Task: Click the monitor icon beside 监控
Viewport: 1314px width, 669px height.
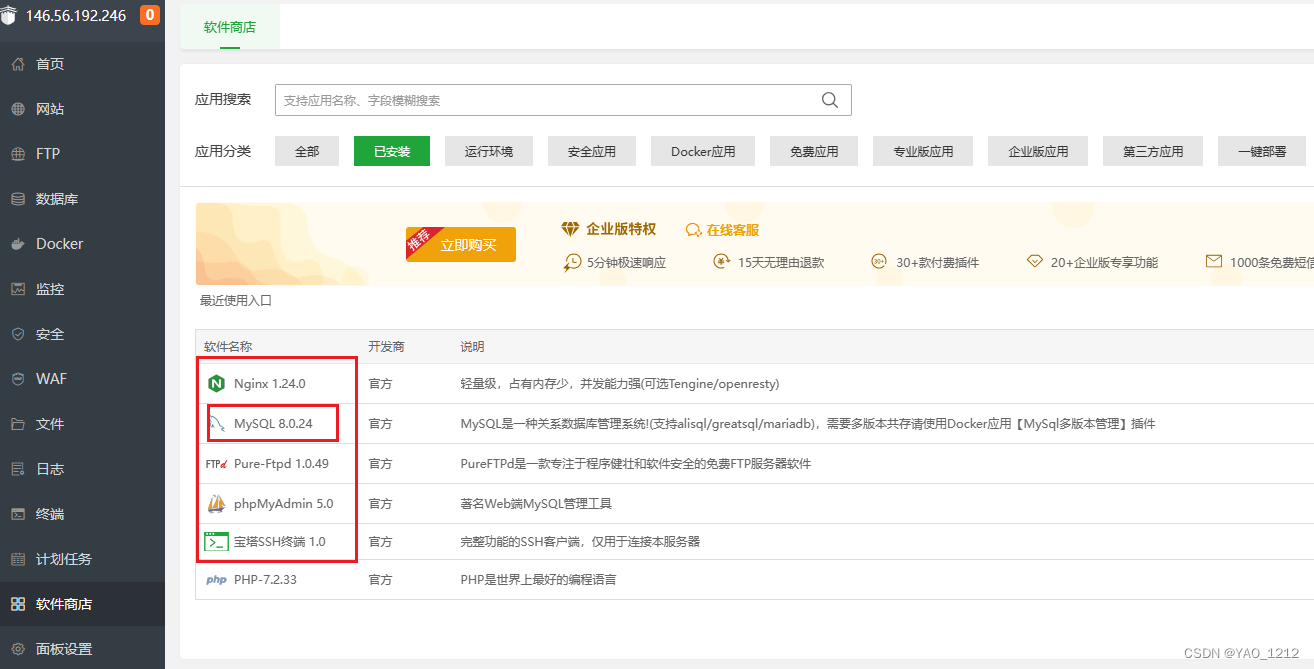Action: (x=18, y=289)
